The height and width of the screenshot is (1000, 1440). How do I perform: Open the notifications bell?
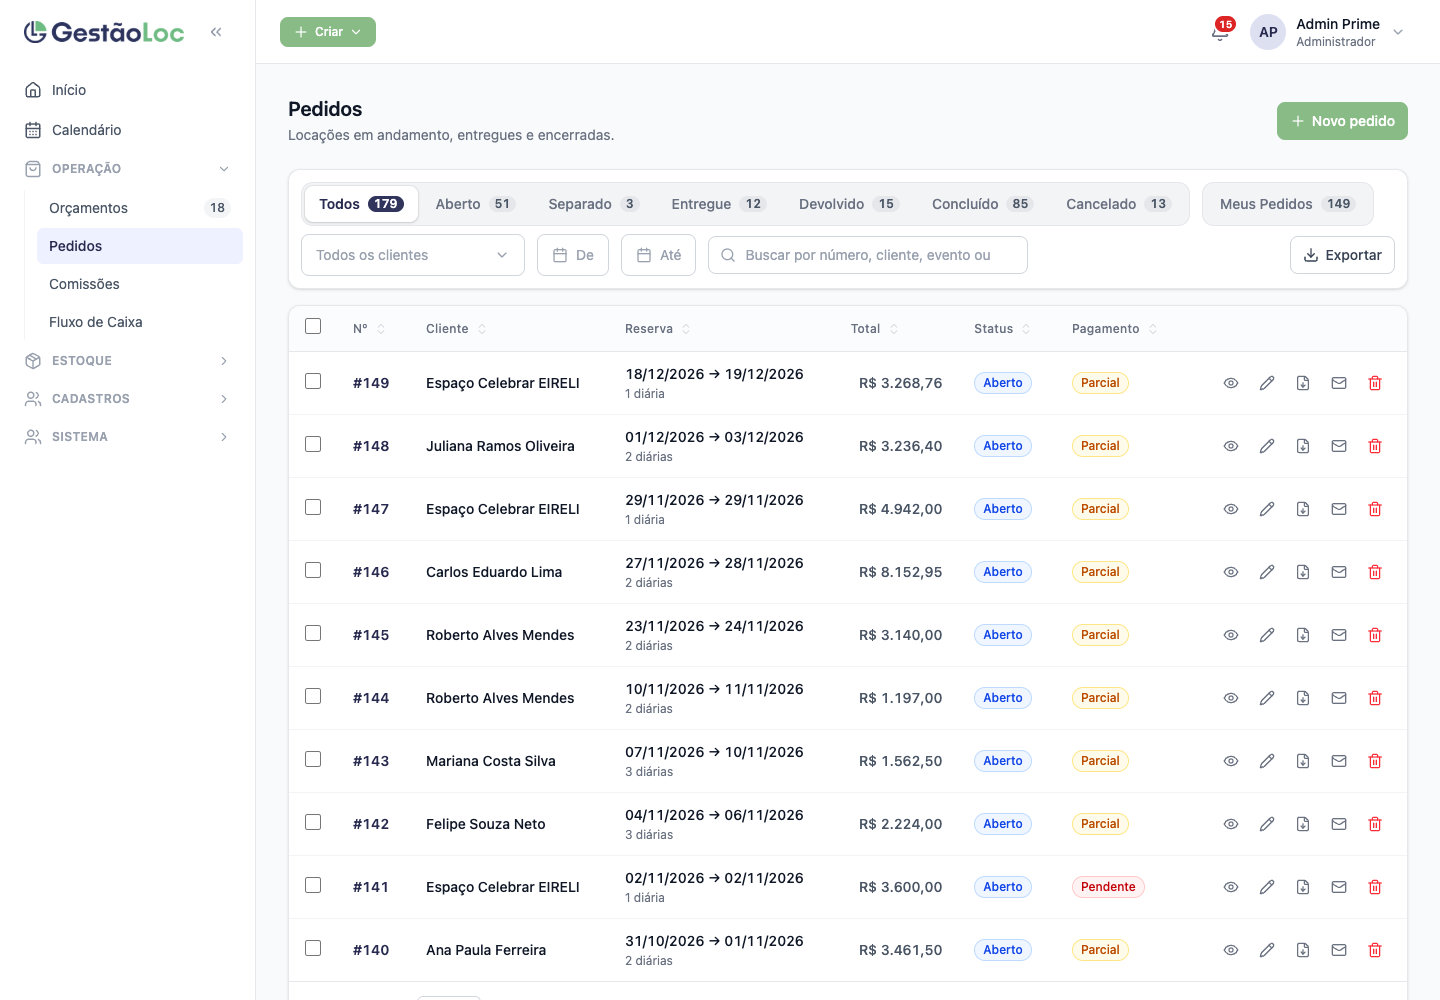click(1220, 32)
